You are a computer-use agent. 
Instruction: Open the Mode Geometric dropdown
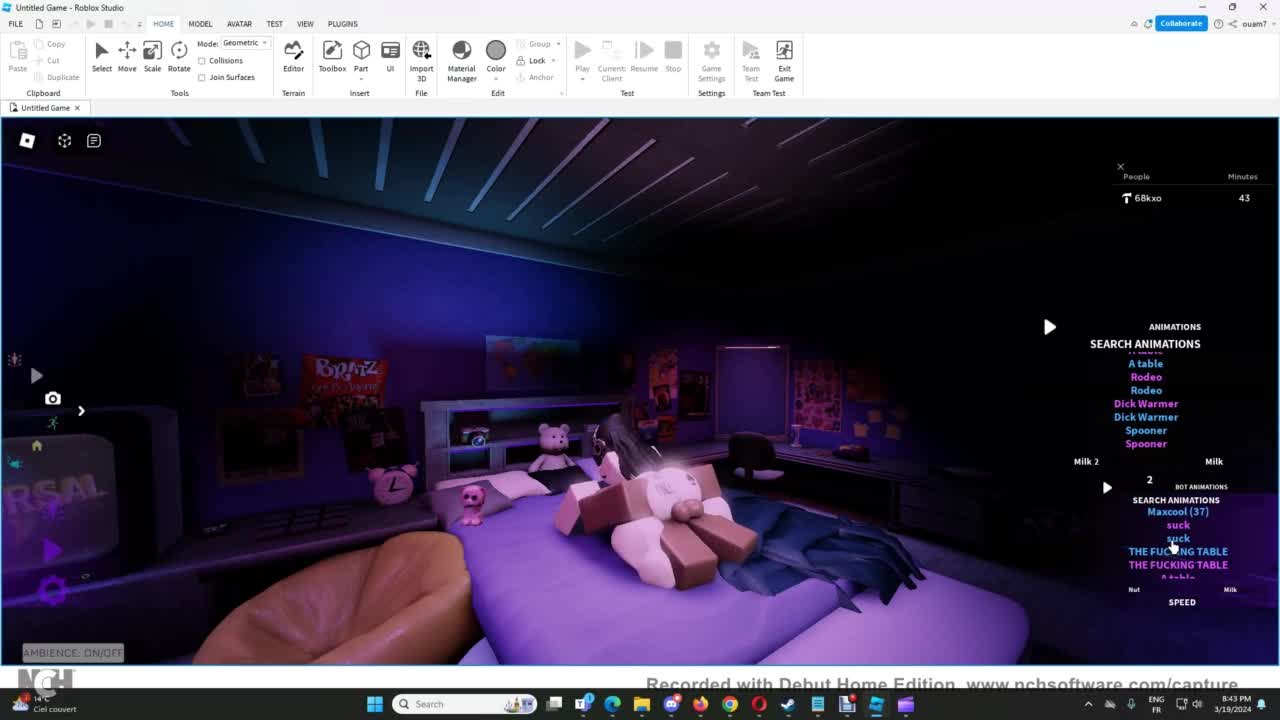[245, 43]
